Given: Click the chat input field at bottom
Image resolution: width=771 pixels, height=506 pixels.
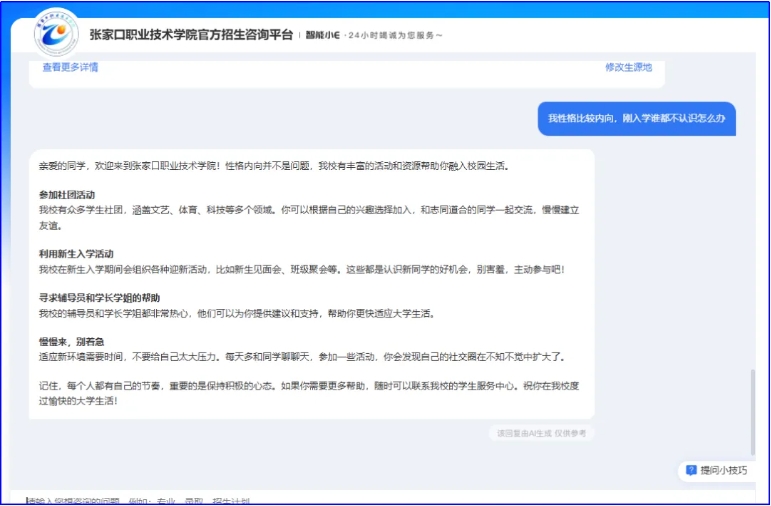Looking at the screenshot, I should point(383,498).
